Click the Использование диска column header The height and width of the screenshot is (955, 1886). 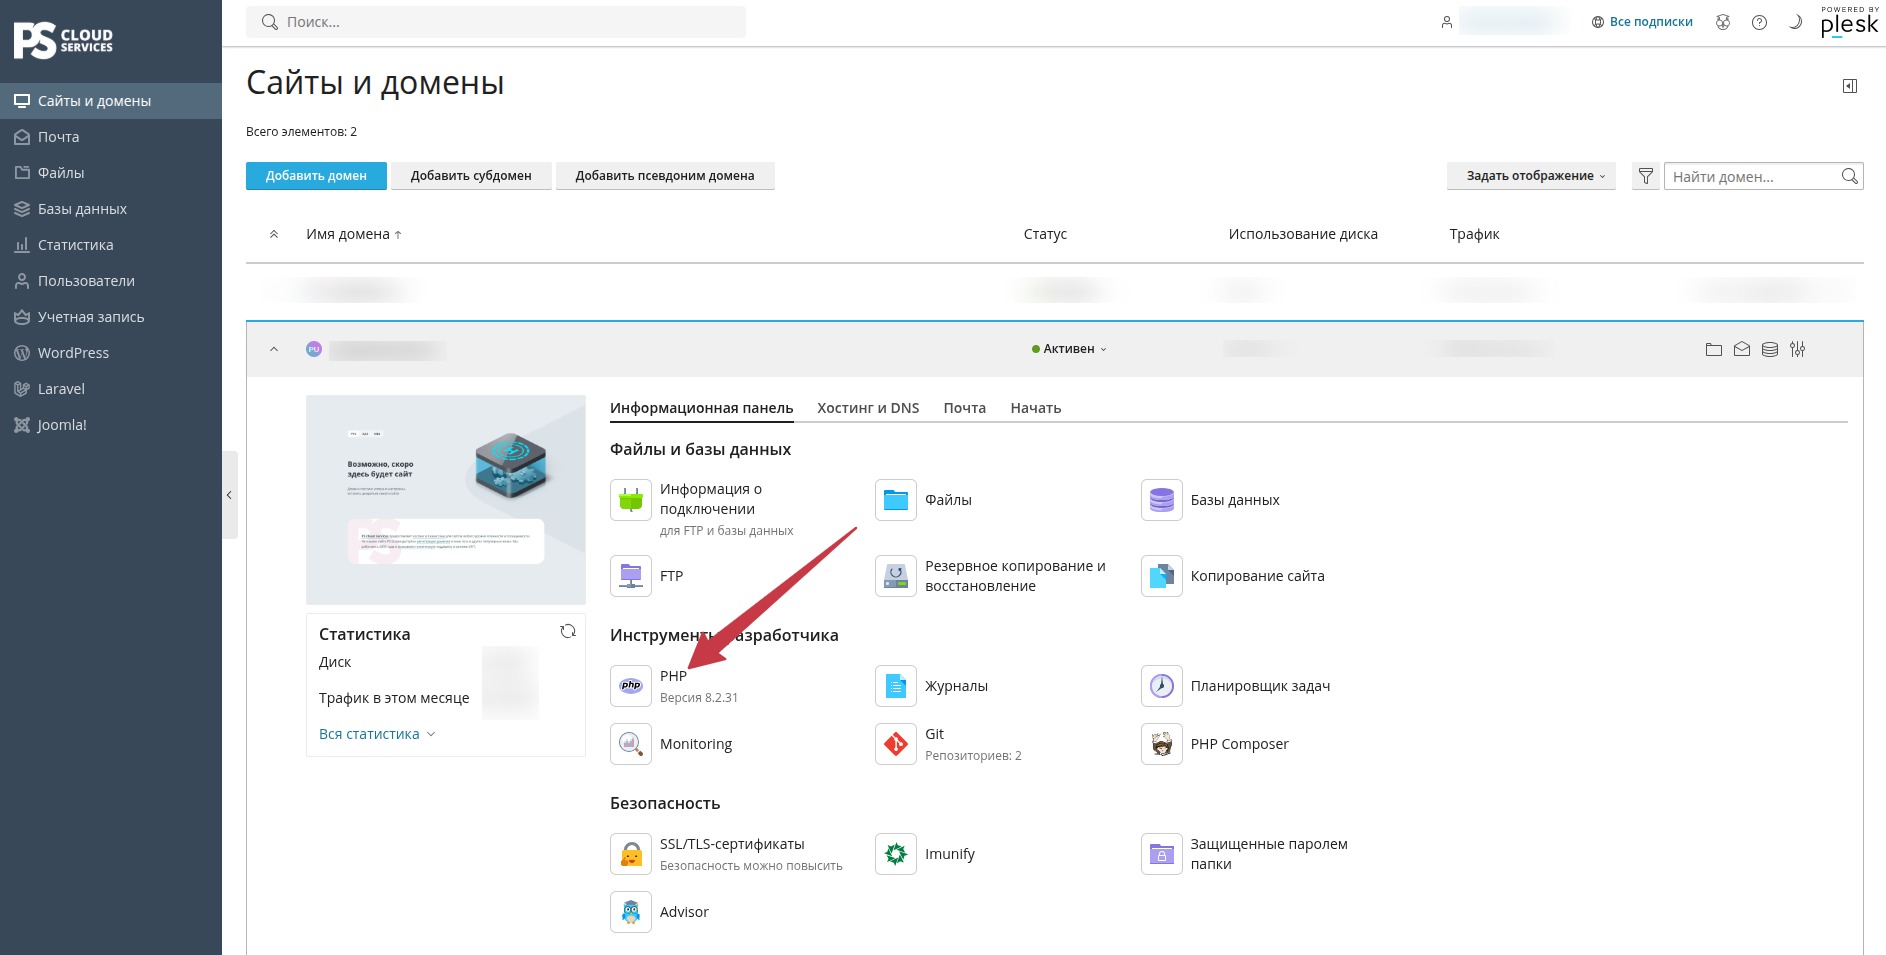[1303, 234]
